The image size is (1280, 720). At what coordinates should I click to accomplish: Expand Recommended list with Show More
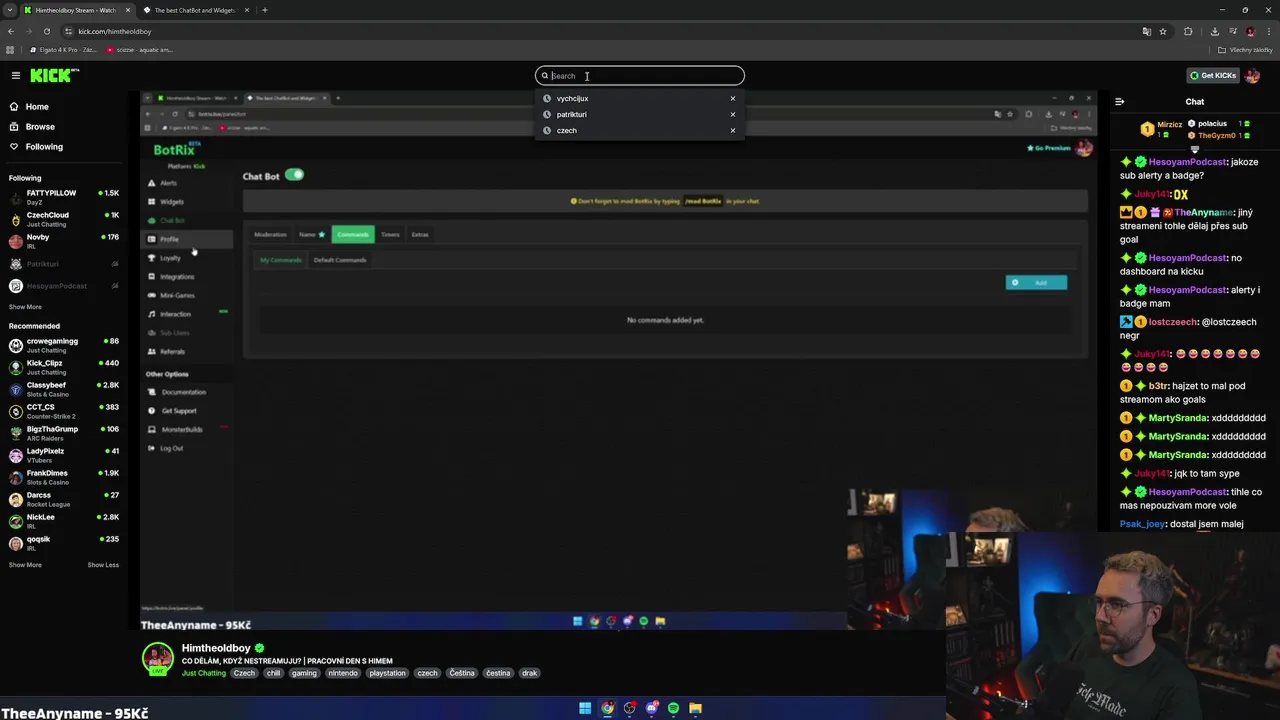[x=25, y=565]
